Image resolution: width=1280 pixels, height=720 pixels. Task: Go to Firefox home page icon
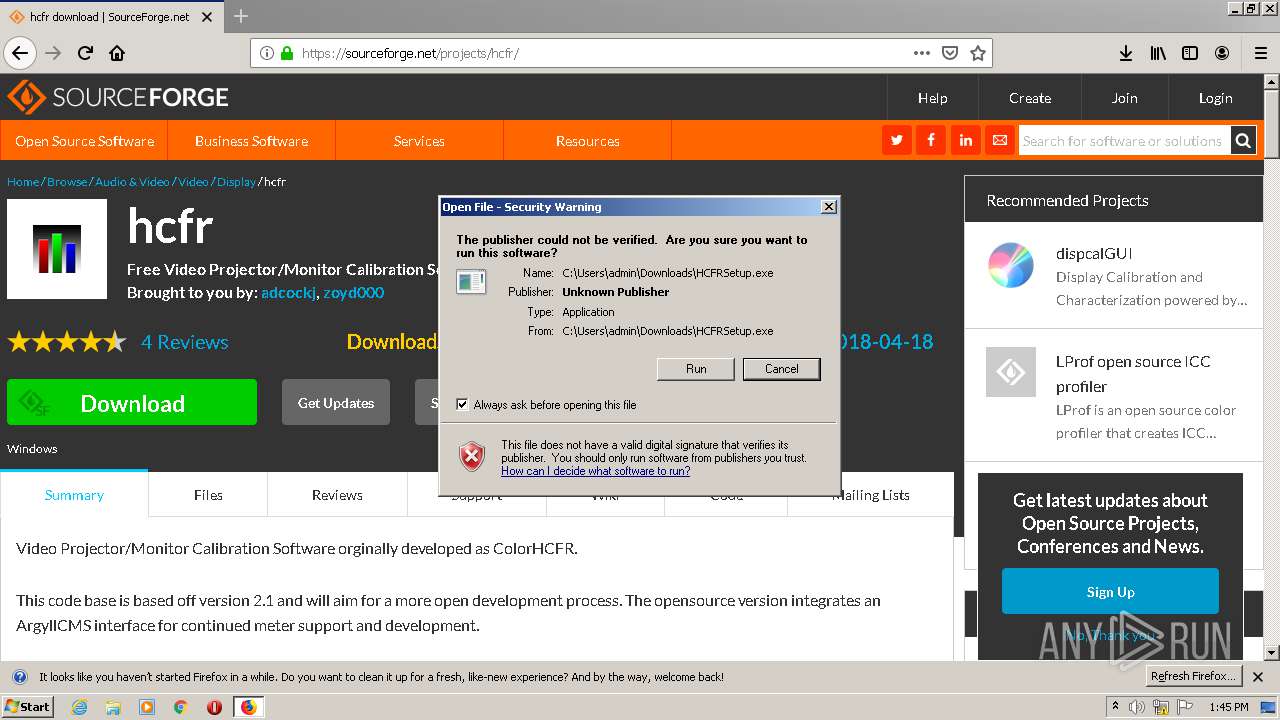[117, 53]
